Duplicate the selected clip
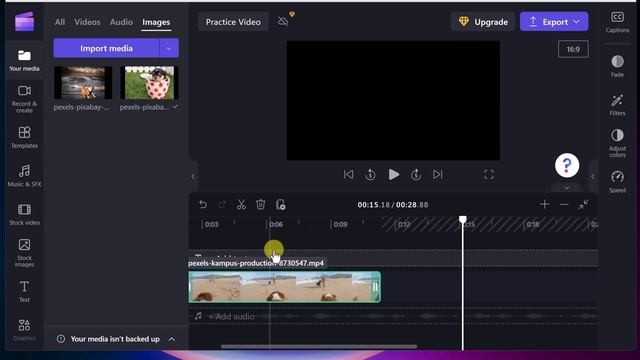Viewport: 640px width, 360px height. [280, 204]
